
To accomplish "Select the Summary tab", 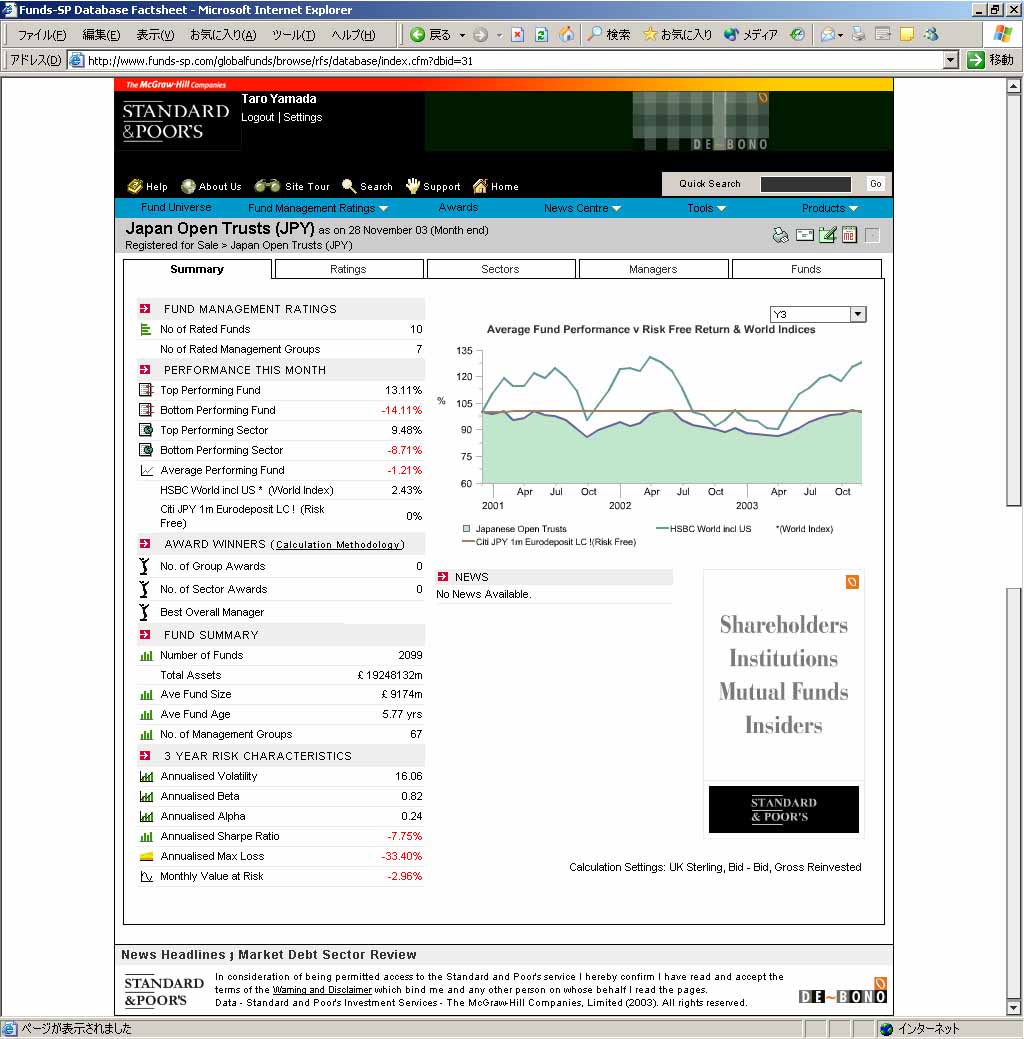I will coord(197,269).
